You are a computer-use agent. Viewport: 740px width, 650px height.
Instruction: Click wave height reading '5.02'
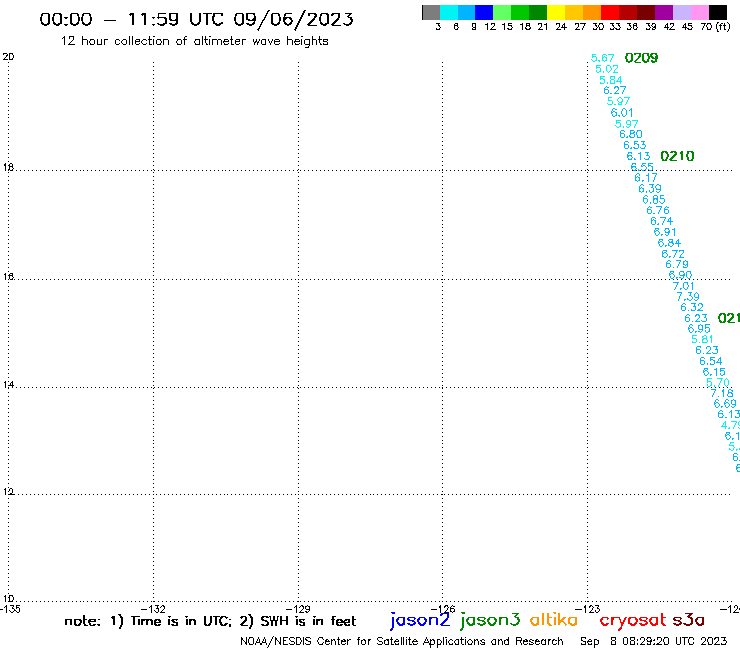point(606,69)
